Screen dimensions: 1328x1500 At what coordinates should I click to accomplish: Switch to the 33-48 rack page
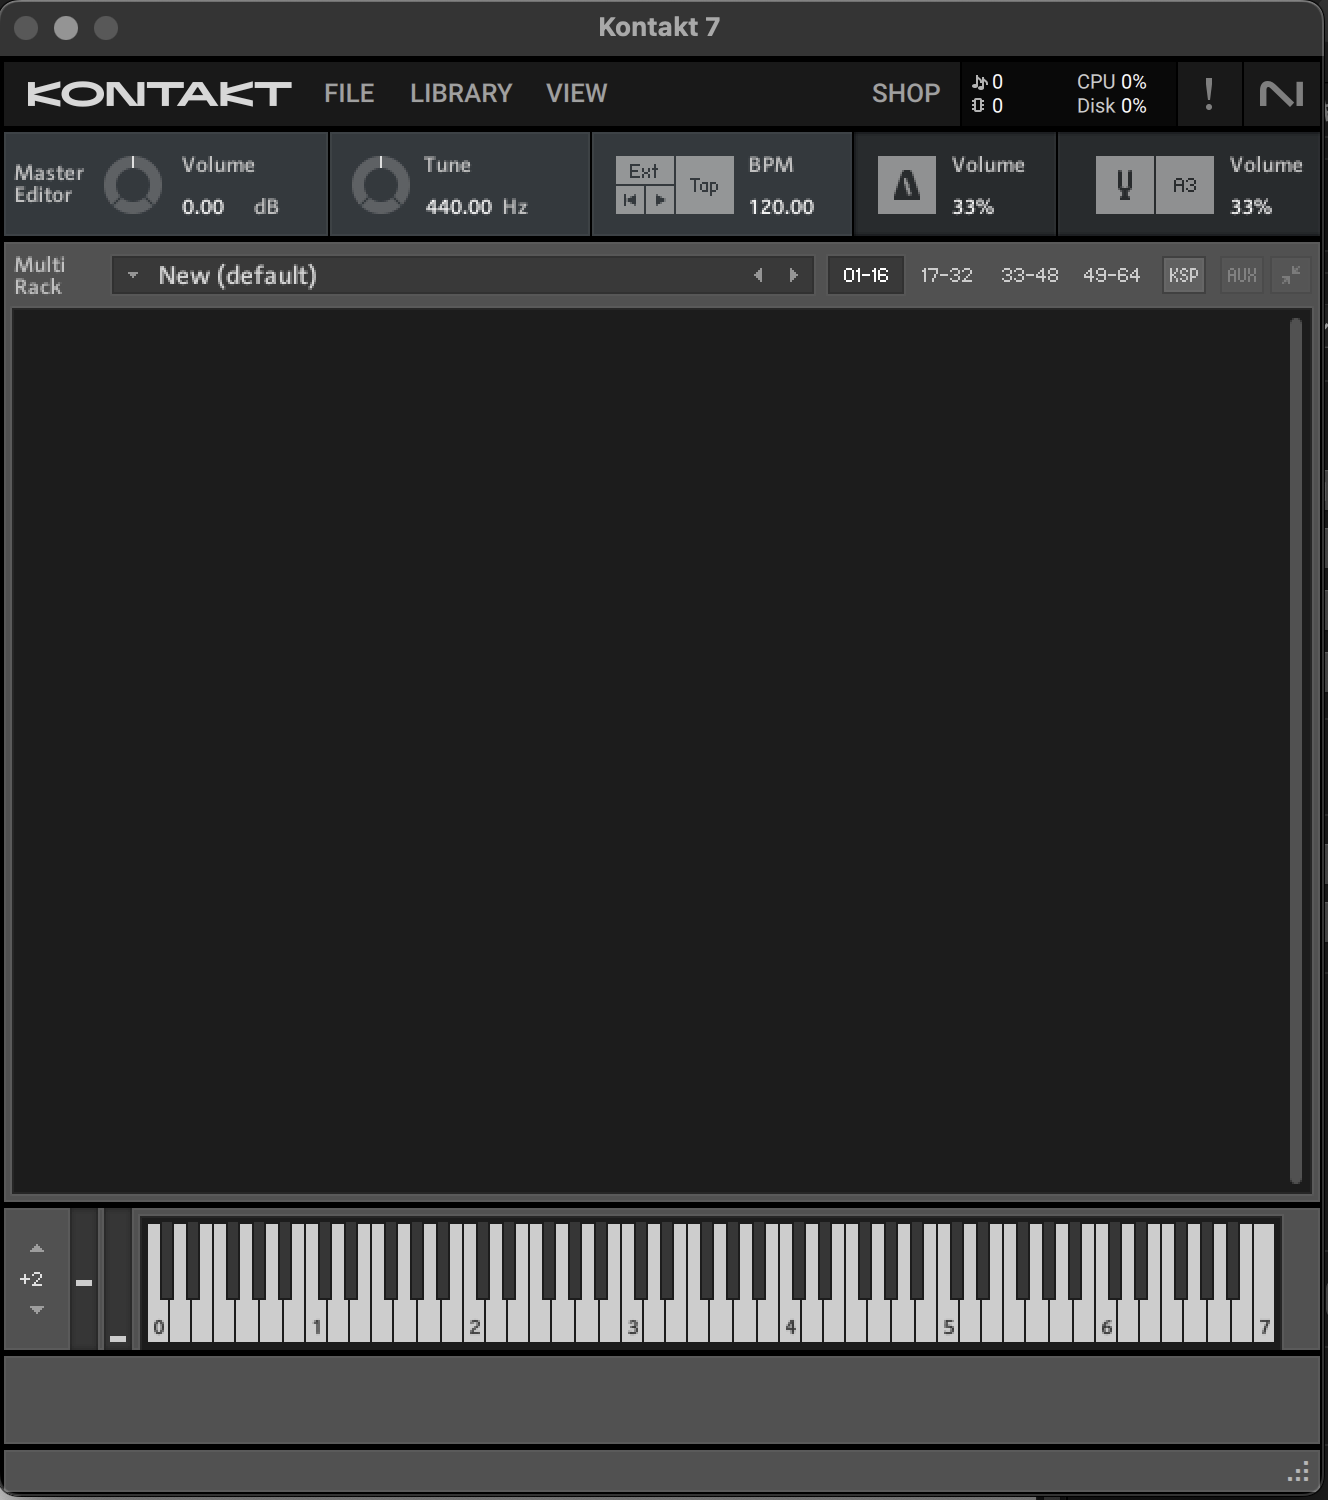1029,275
